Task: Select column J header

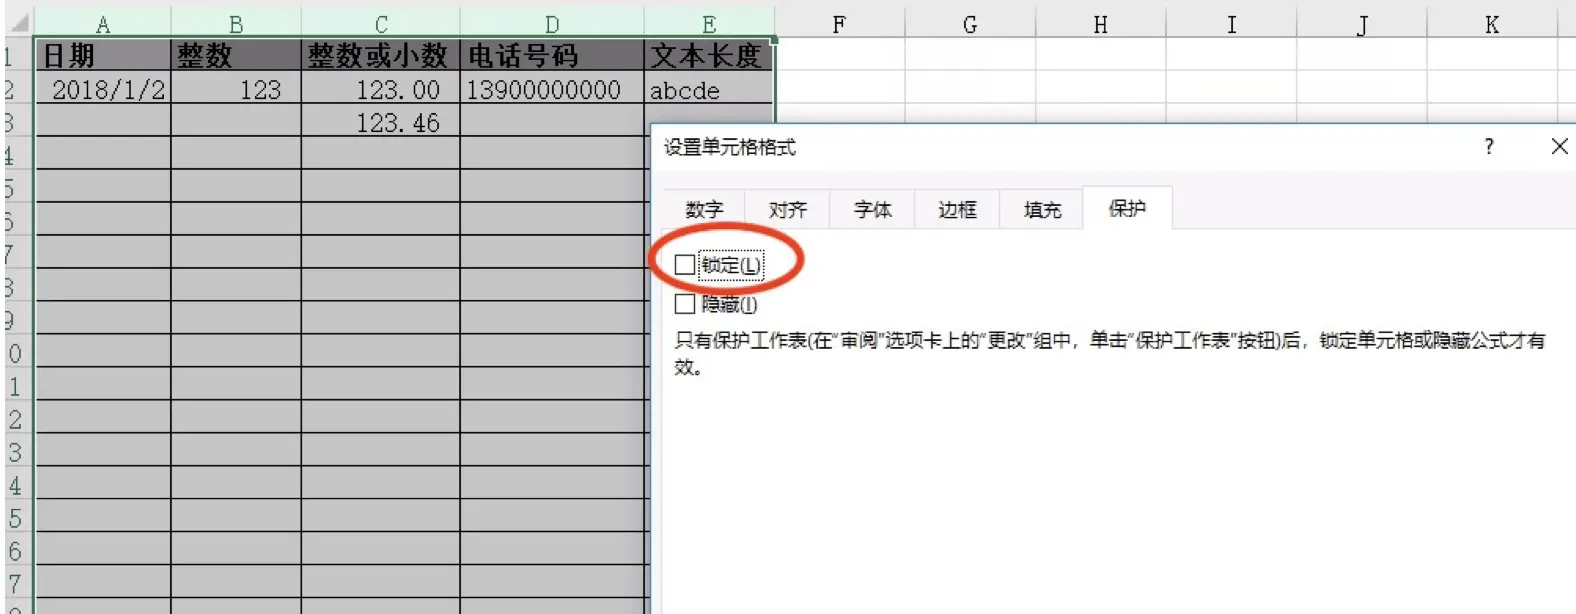Action: (1362, 24)
